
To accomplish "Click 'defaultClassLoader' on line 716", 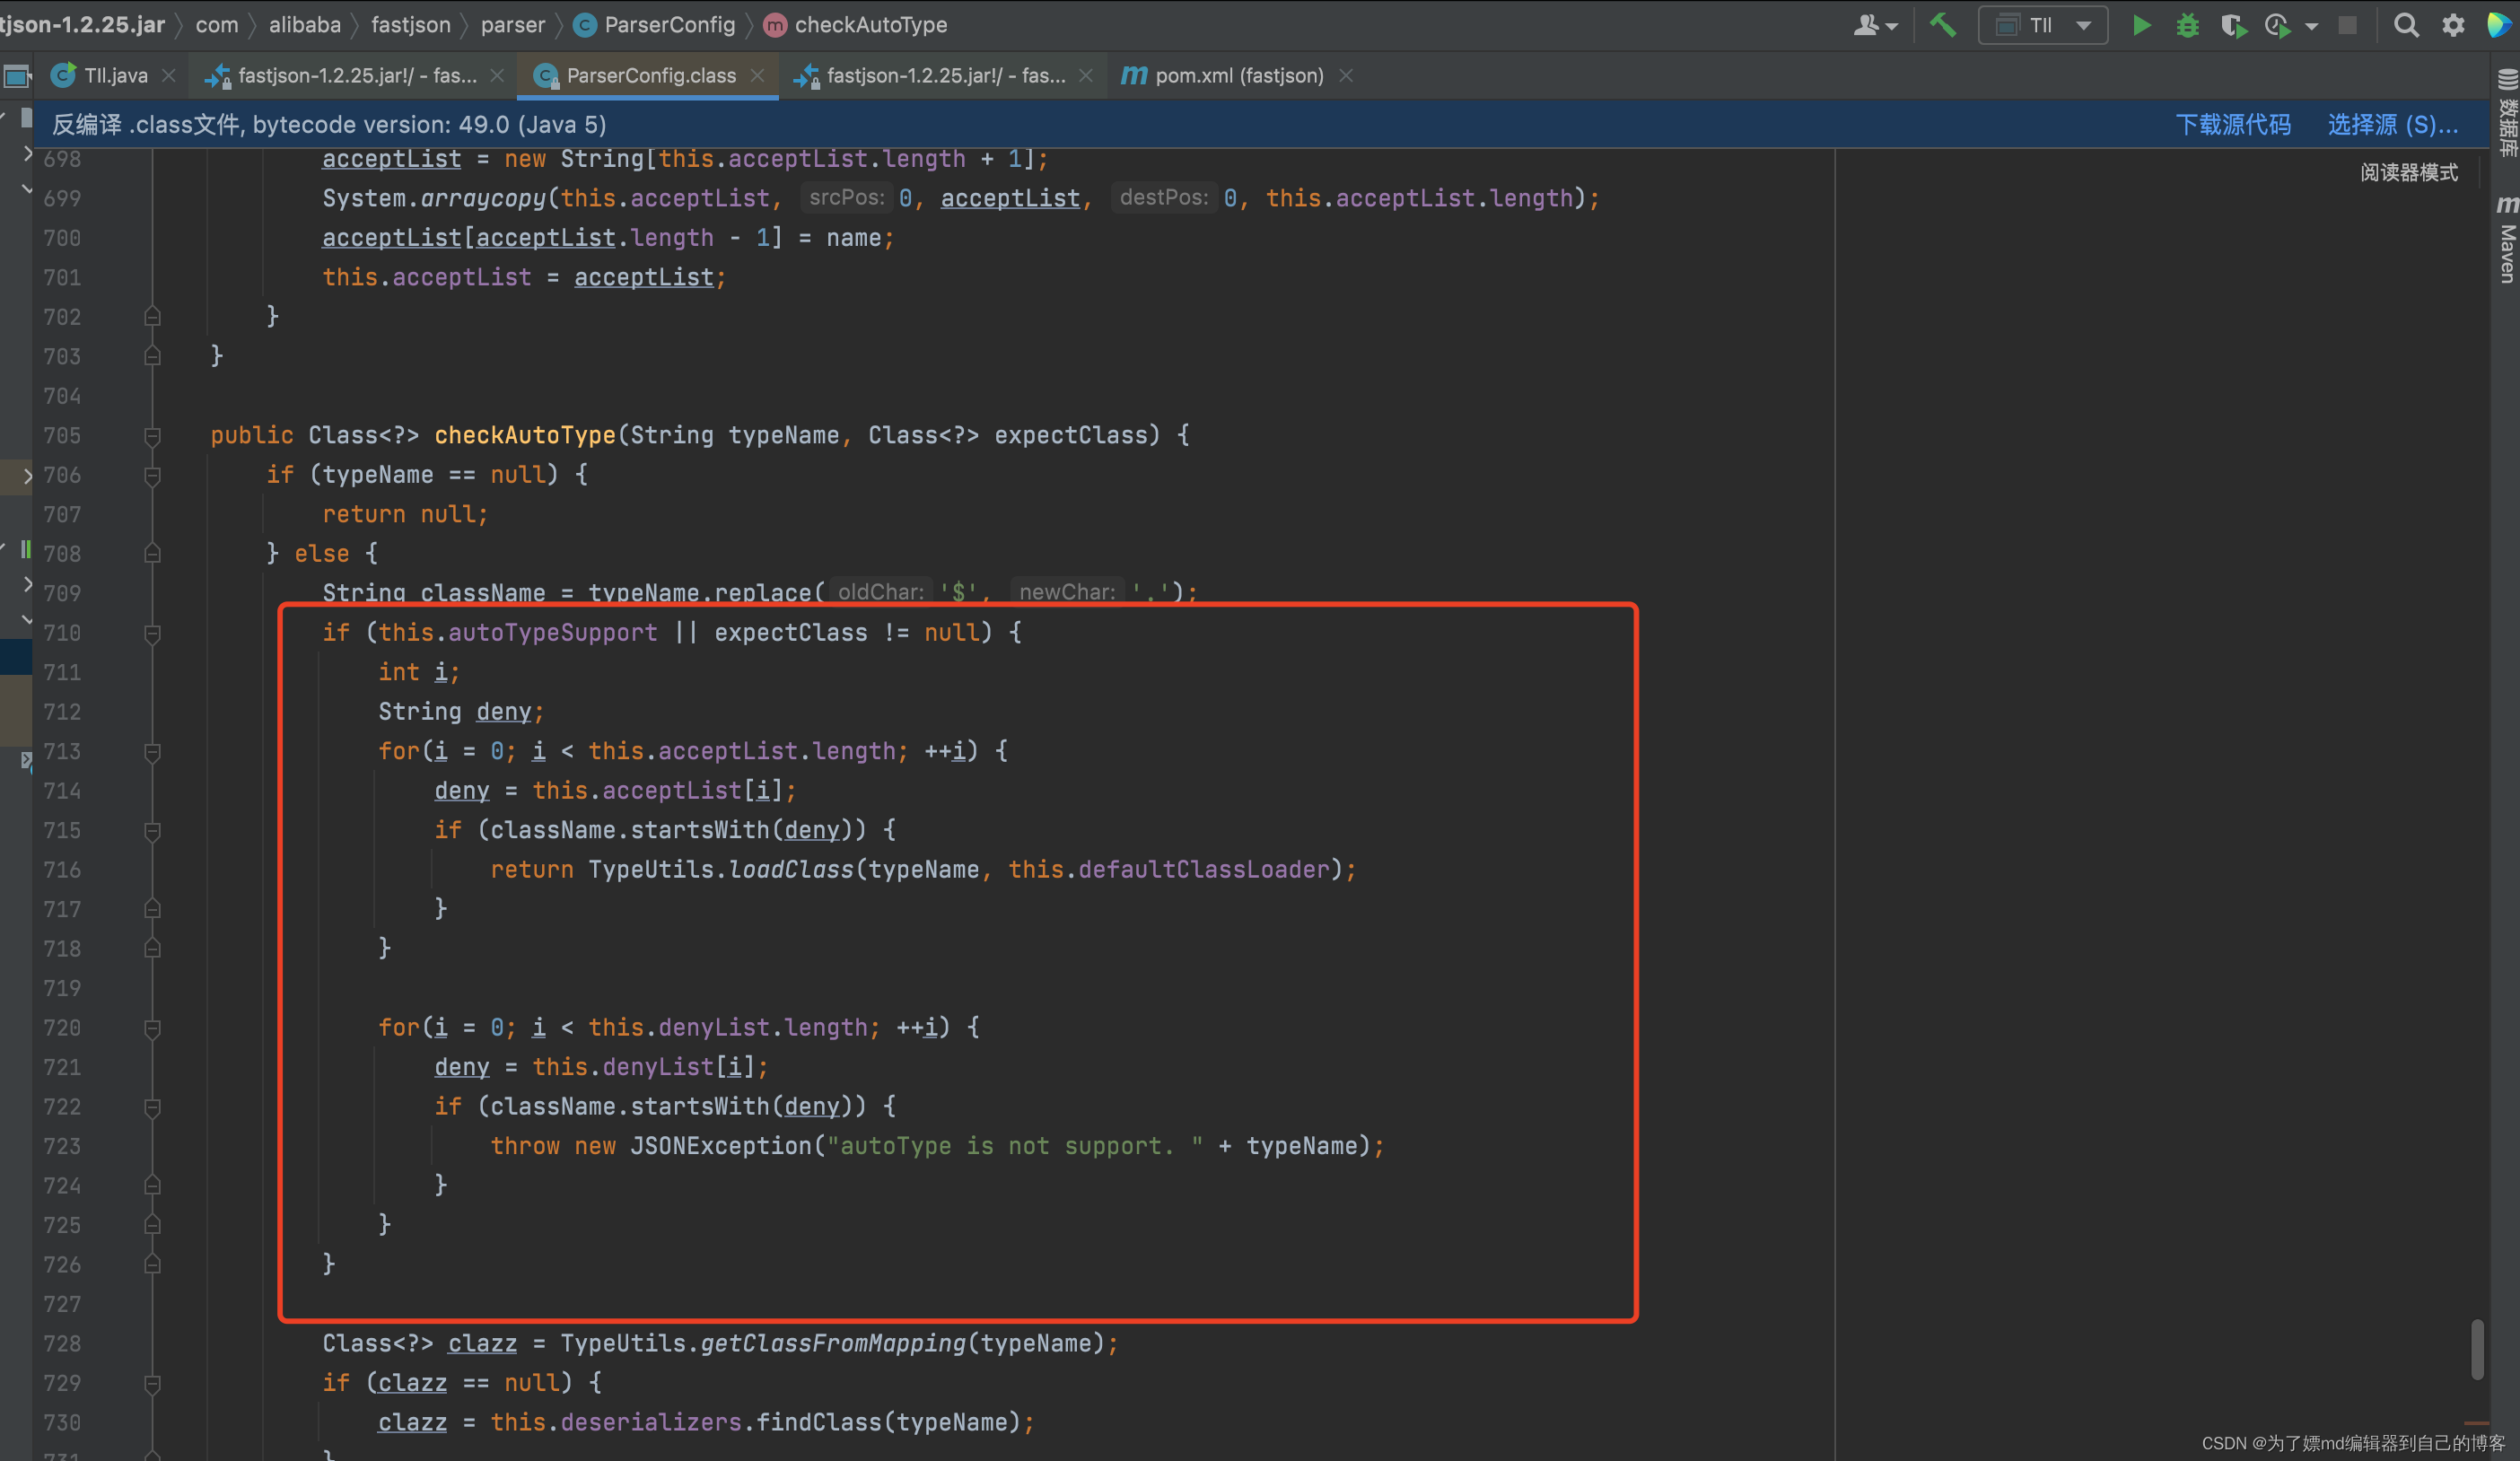I will click(x=1204, y=869).
